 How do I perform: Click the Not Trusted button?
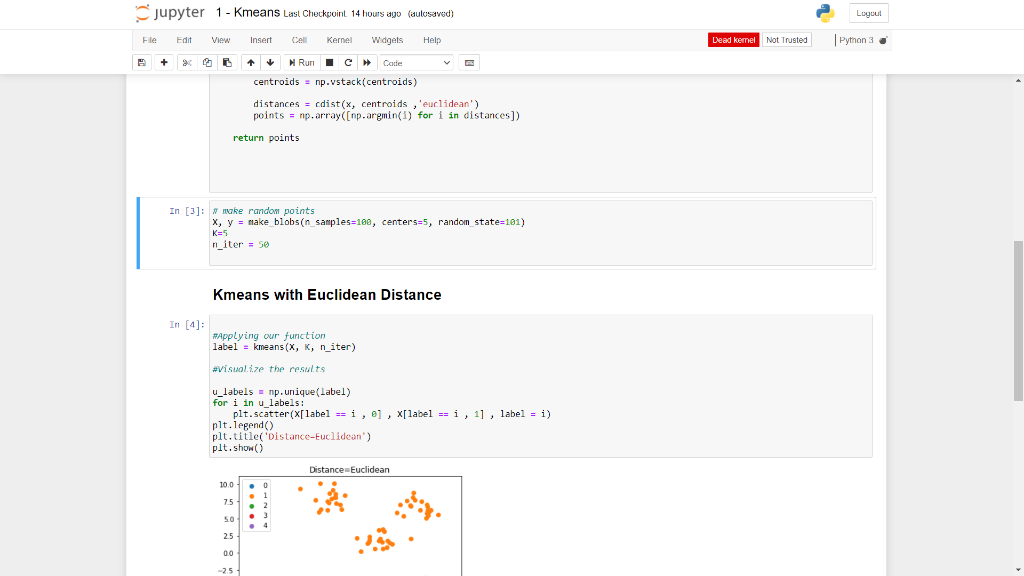[x=786, y=40]
